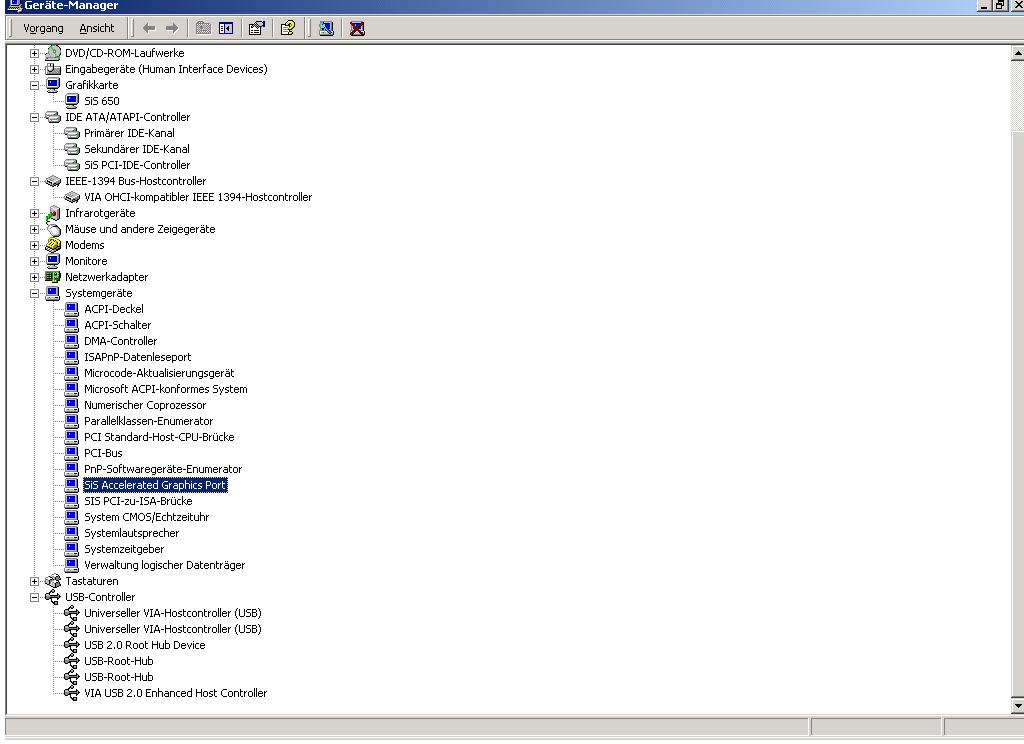Select PCI-Bus entry
The image size is (1024, 744).
pyautogui.click(x=103, y=453)
